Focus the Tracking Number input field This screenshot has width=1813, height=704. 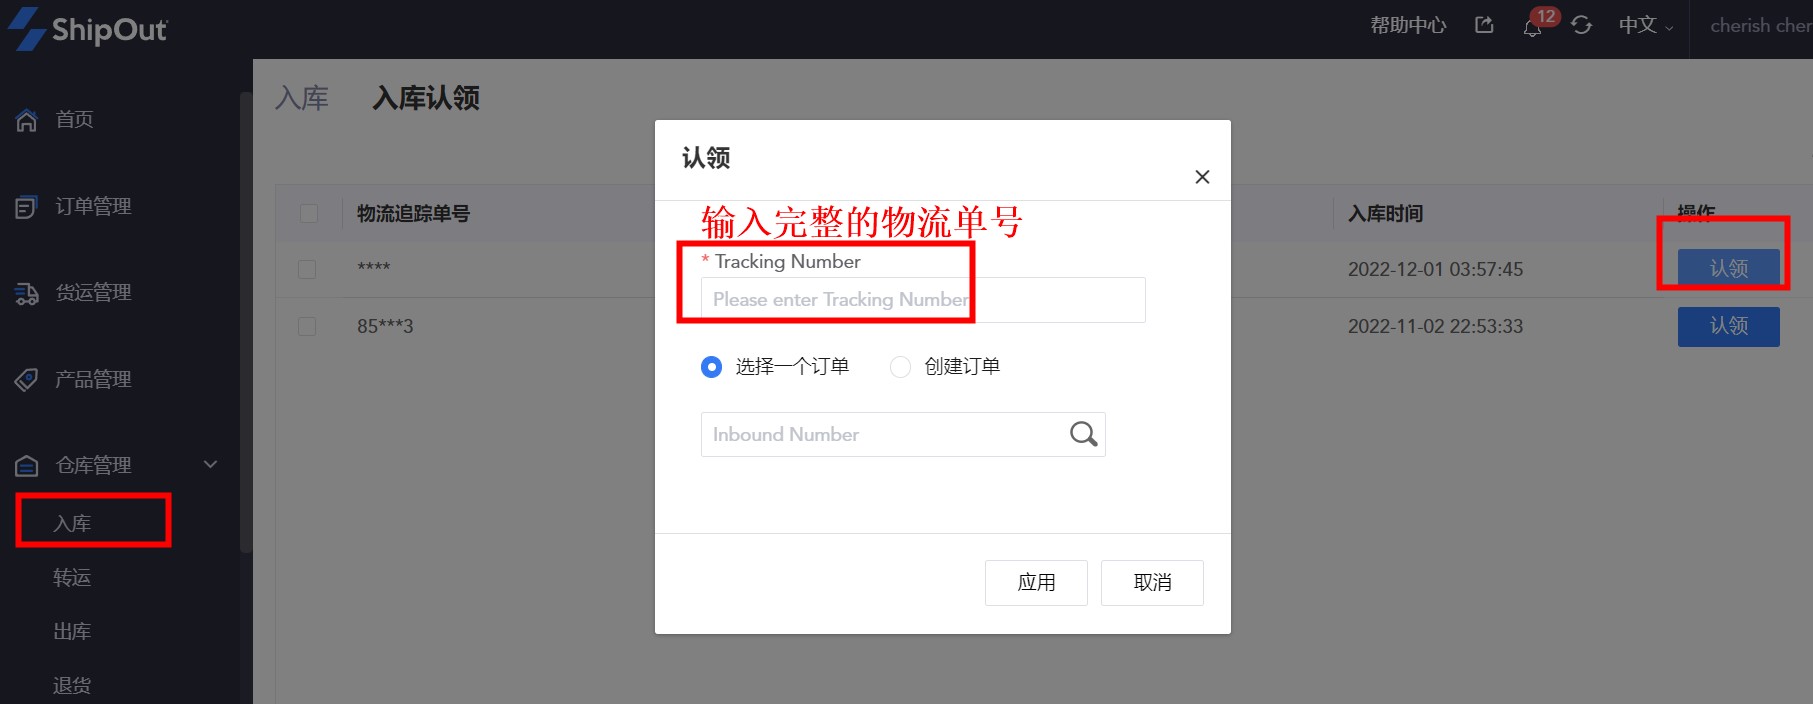pyautogui.click(x=923, y=300)
